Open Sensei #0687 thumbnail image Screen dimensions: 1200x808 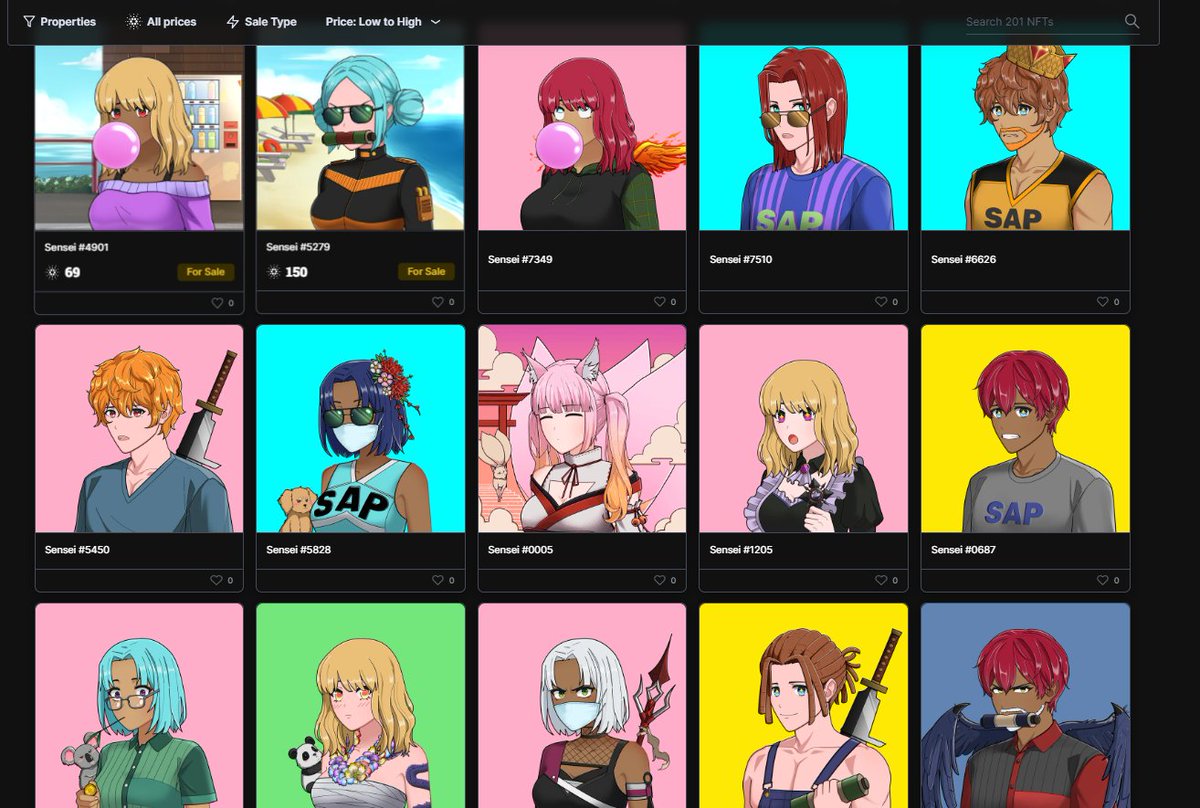(x=1025, y=429)
